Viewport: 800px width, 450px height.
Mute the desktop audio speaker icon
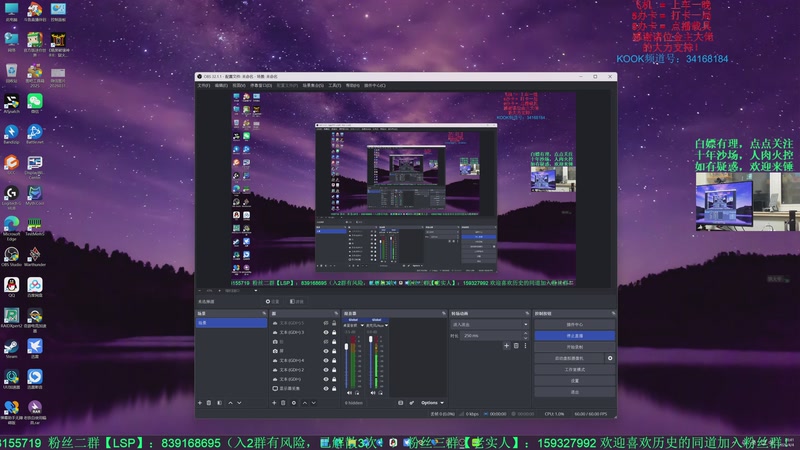tap(349, 393)
